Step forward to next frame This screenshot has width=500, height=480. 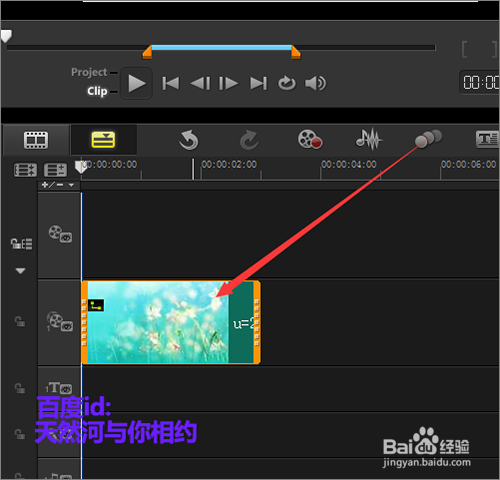(x=228, y=83)
